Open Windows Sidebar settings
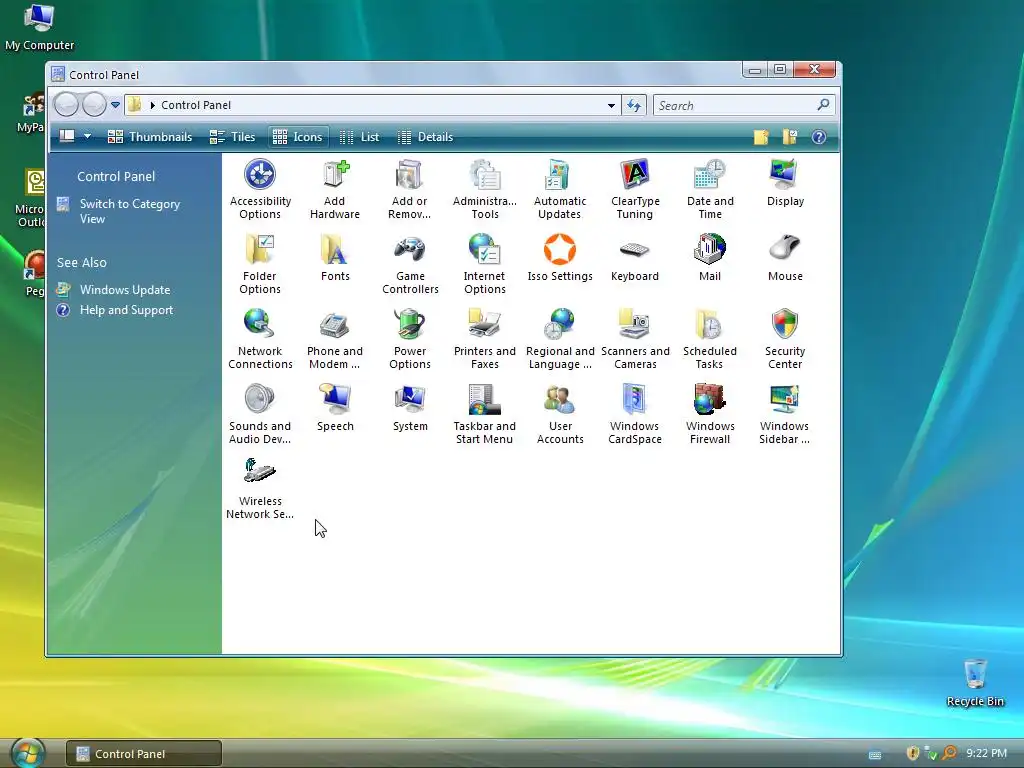This screenshot has height=768, width=1024. pyautogui.click(x=785, y=415)
